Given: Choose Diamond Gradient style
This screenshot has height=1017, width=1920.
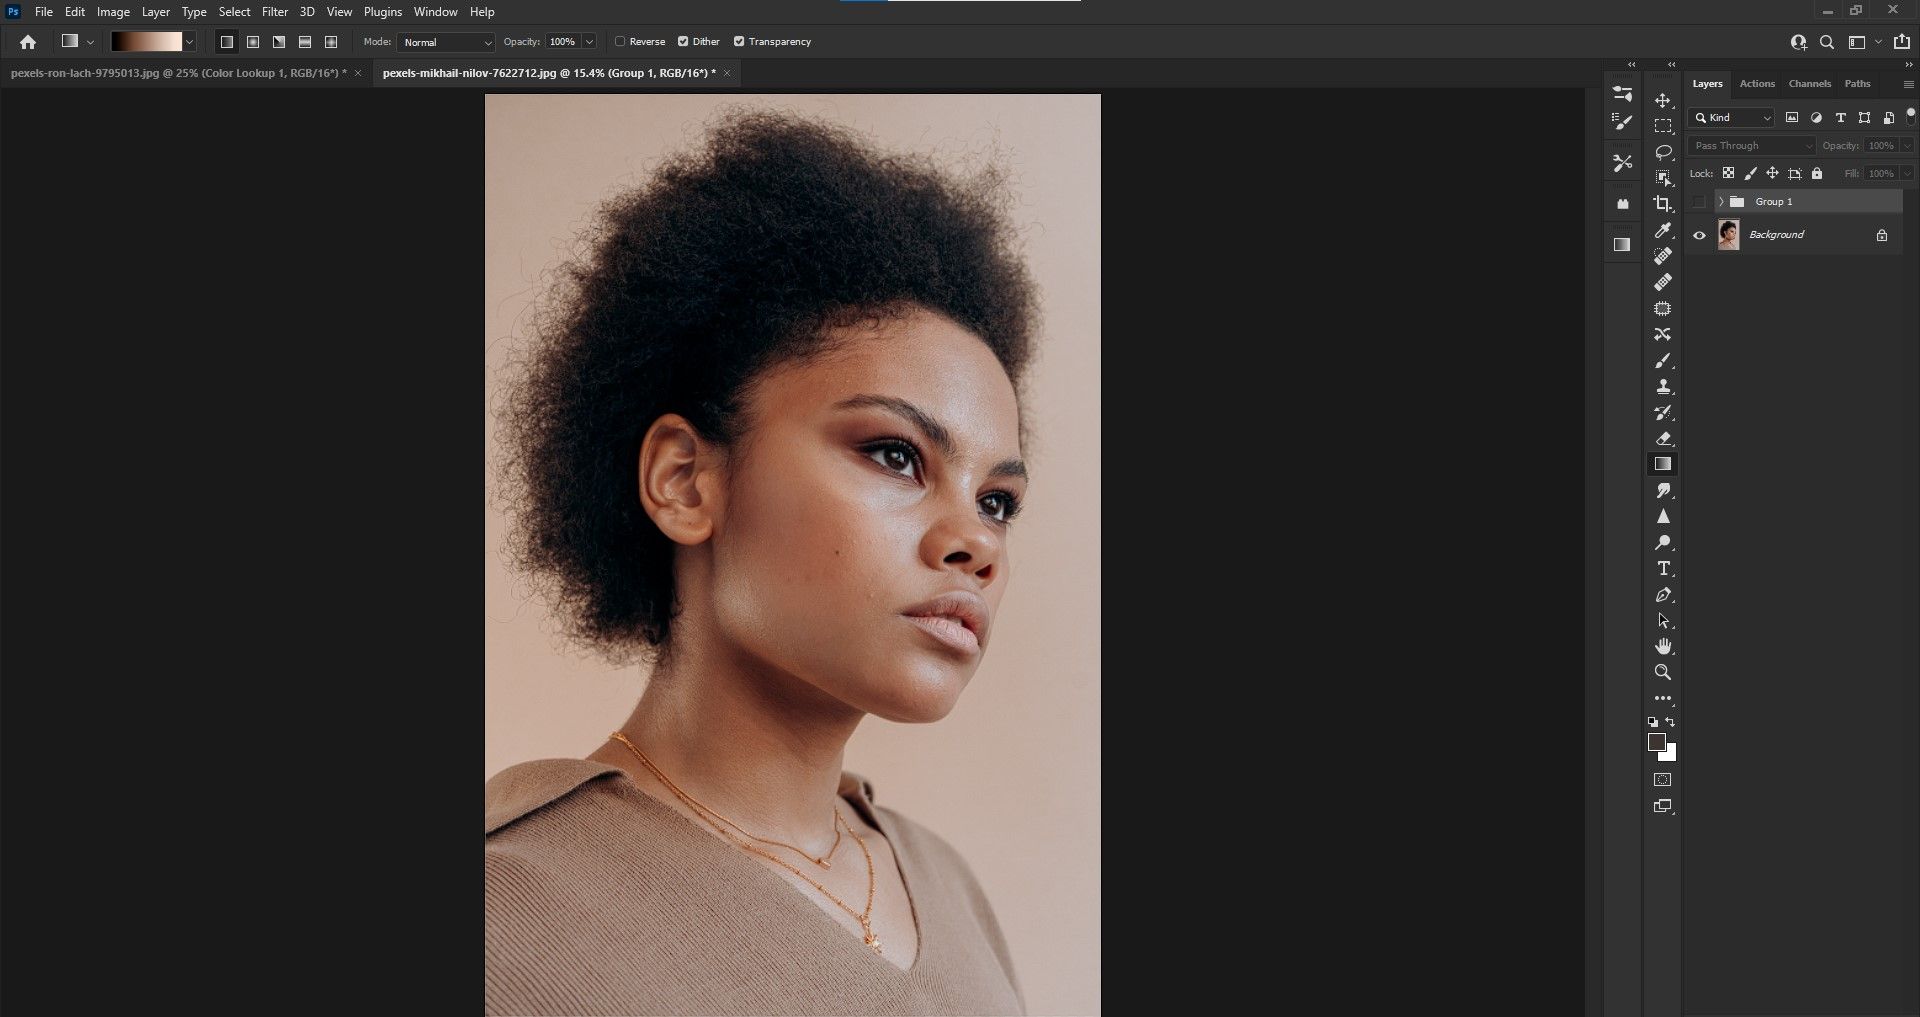Looking at the screenshot, I should coord(331,42).
